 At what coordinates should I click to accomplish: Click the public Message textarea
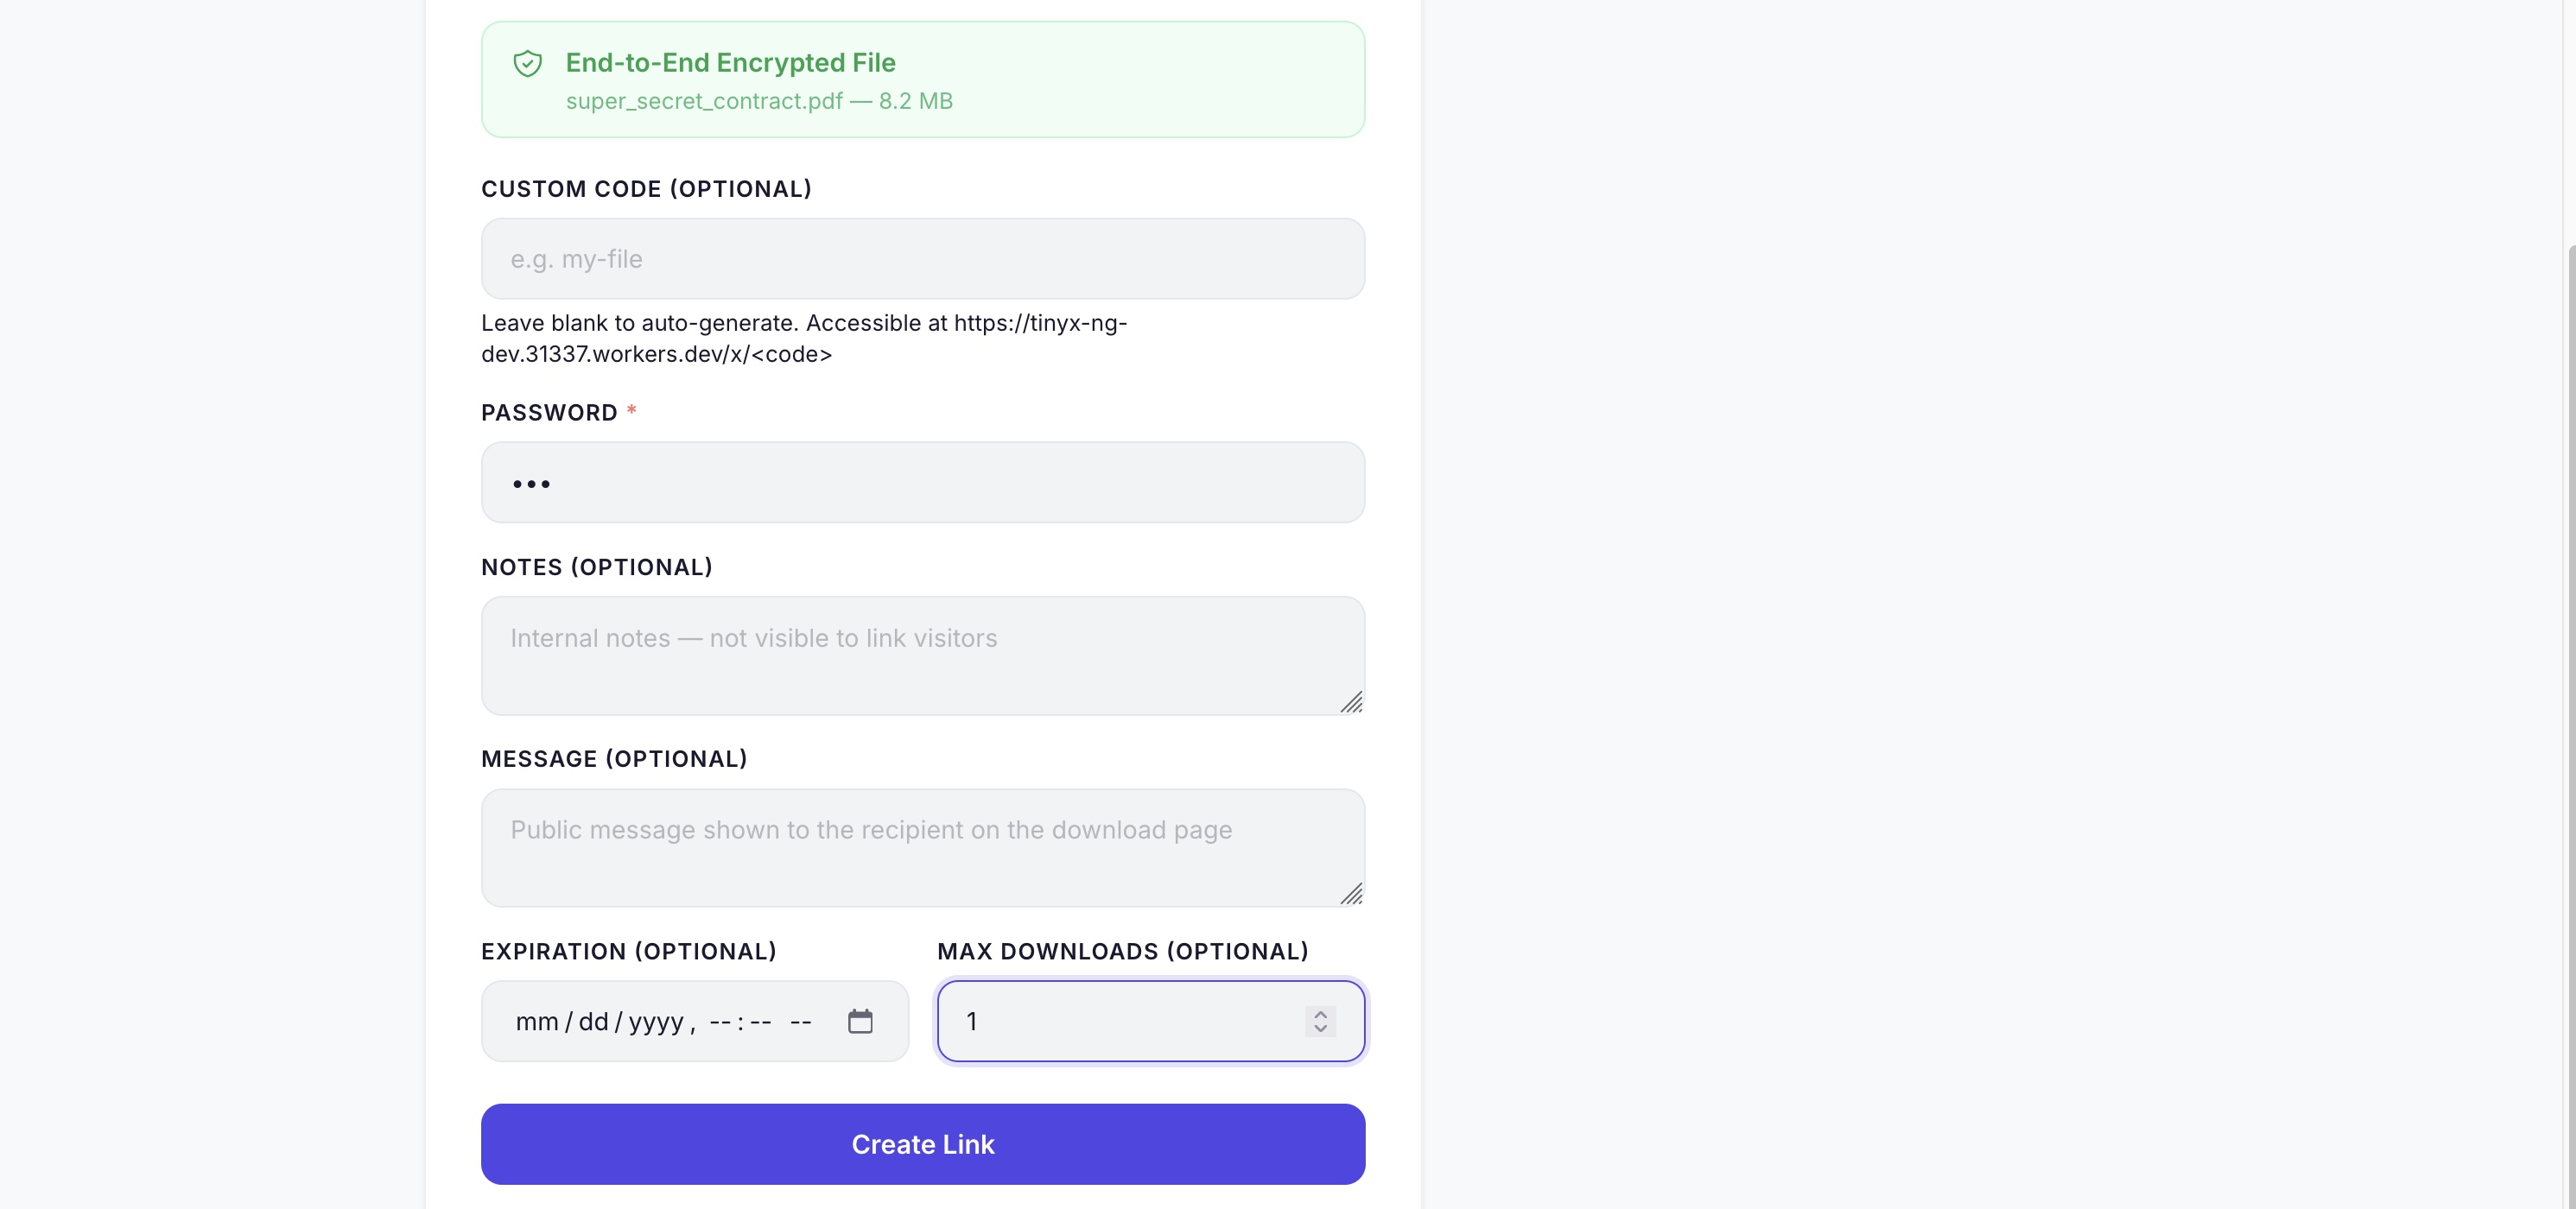(x=922, y=848)
